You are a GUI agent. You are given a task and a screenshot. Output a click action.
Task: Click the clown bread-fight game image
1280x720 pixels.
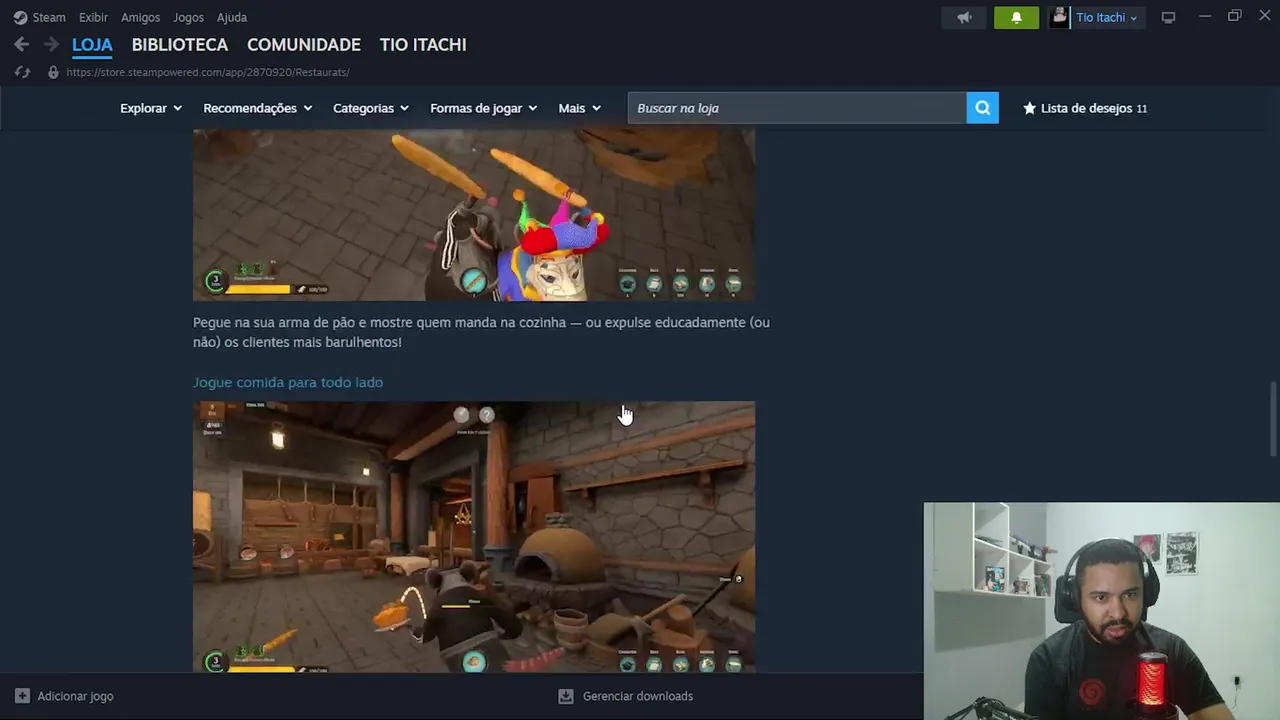pyautogui.click(x=474, y=215)
